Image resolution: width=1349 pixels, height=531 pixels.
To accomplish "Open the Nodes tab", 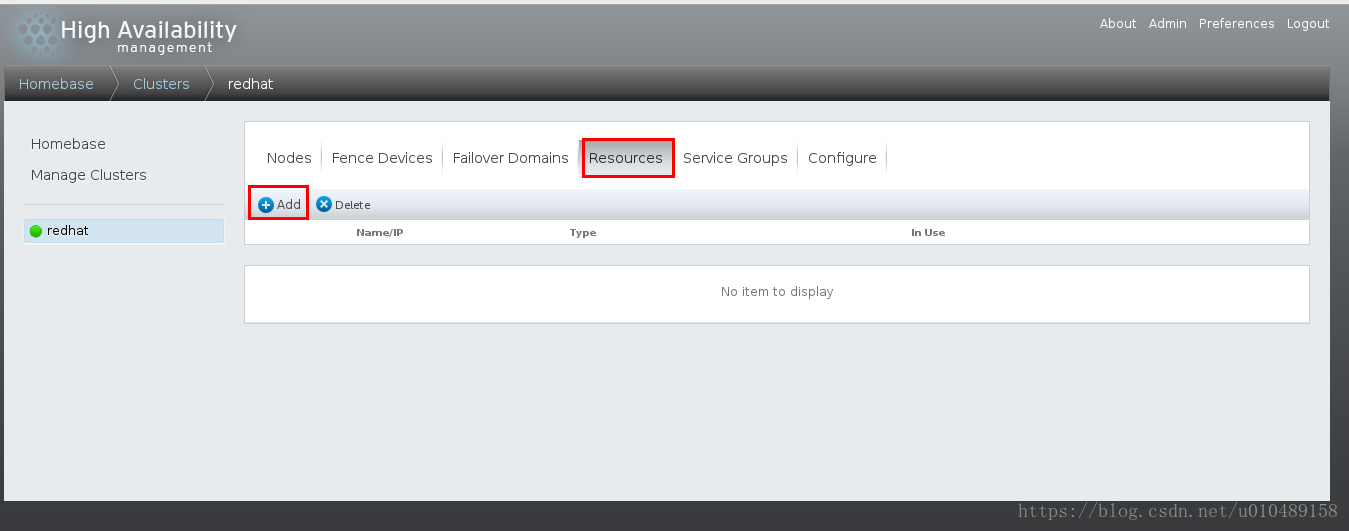I will 289,158.
